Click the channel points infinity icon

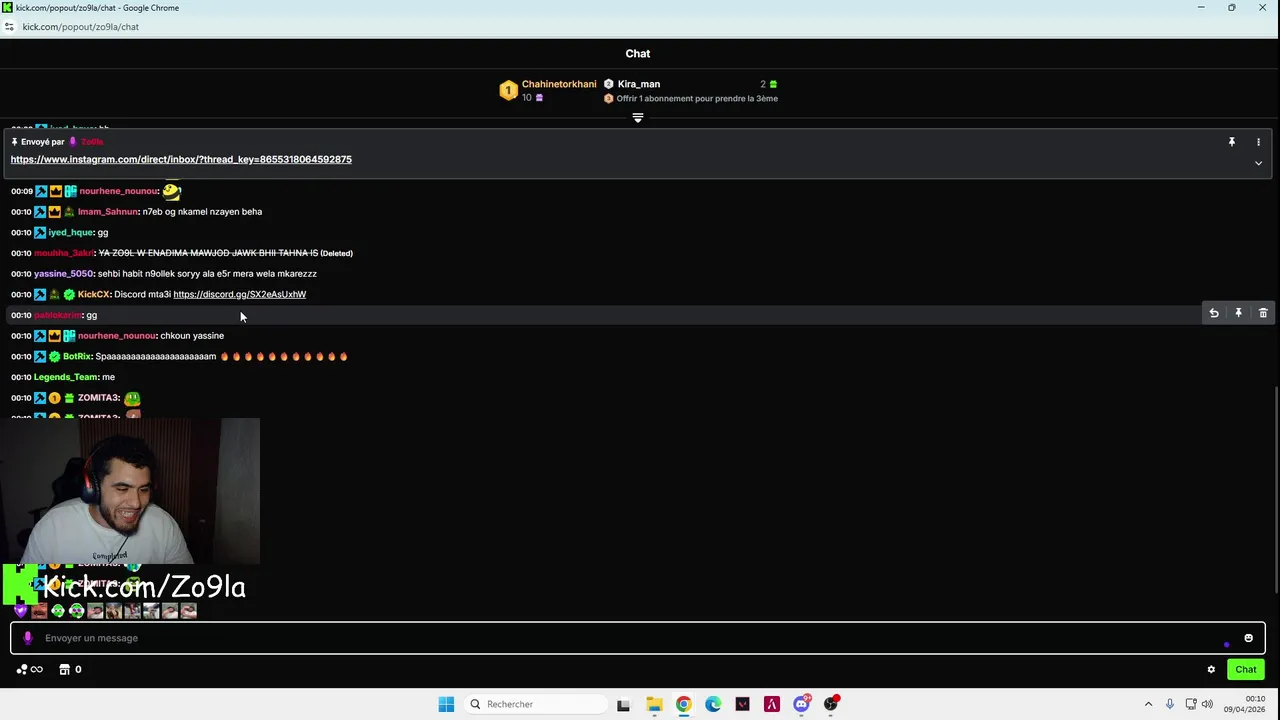click(x=31, y=670)
